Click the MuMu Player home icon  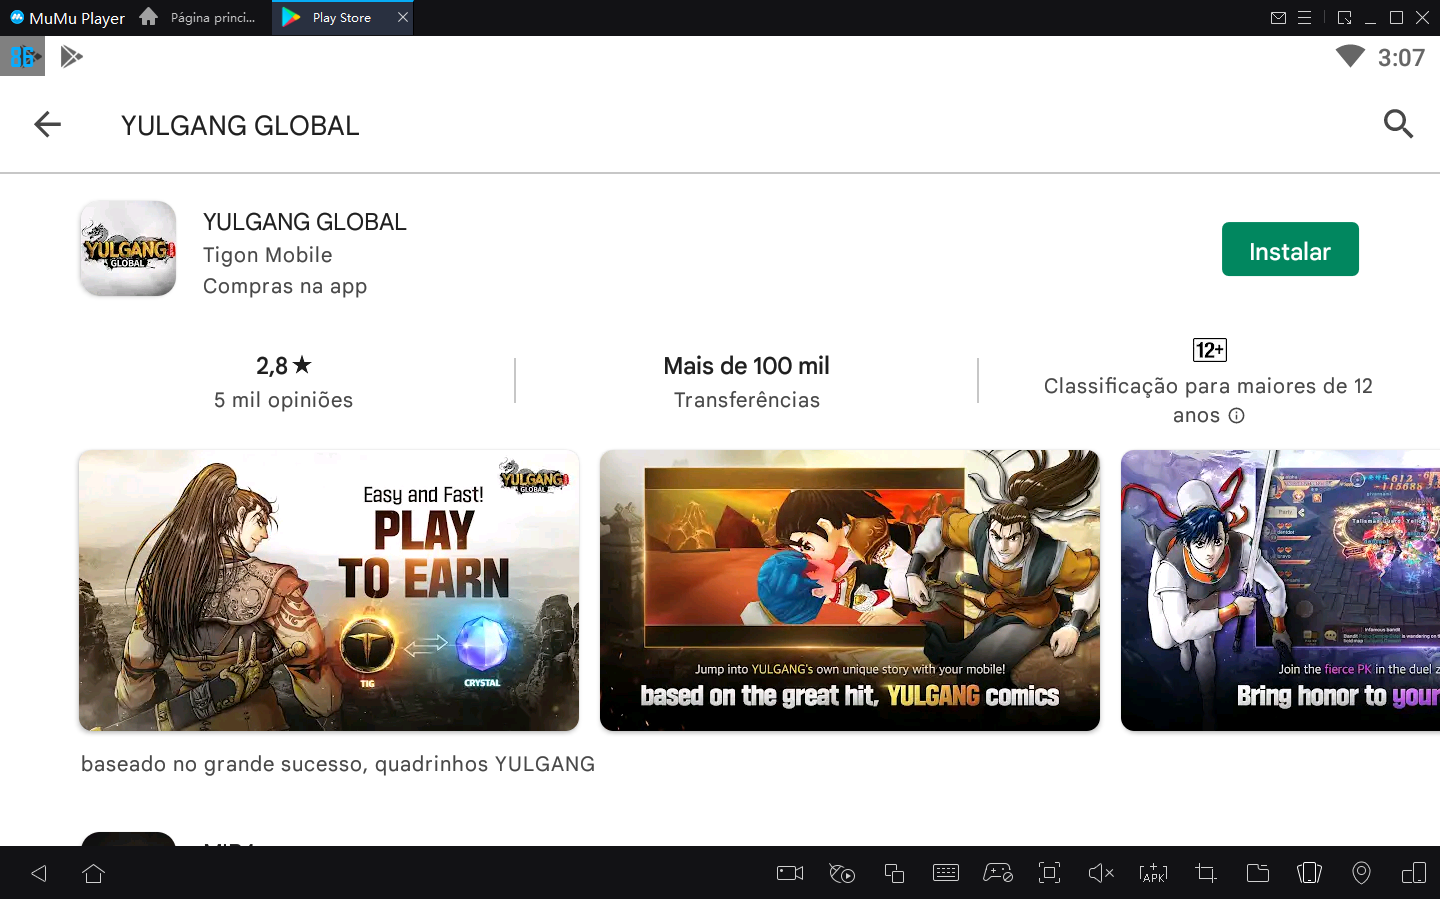coord(148,17)
